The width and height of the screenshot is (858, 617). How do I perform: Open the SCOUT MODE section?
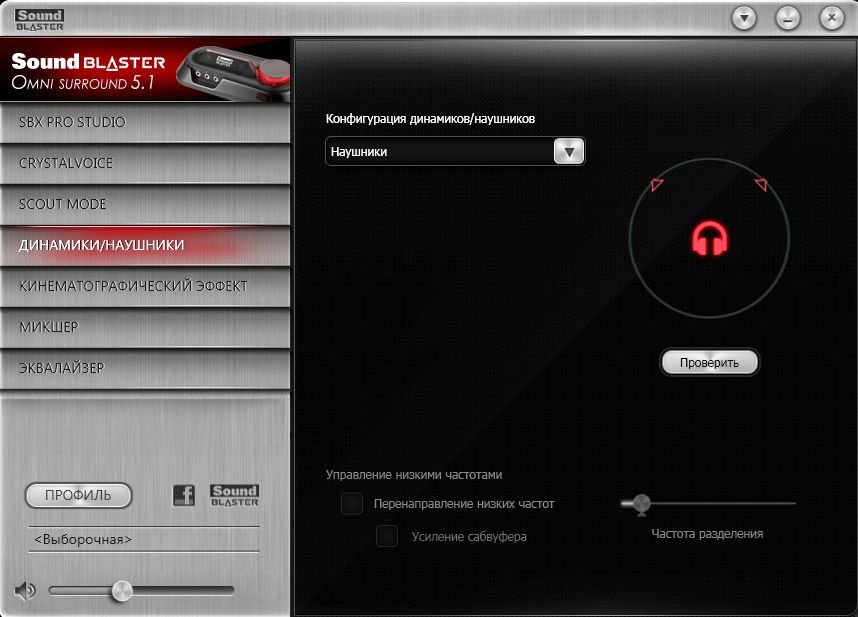pos(145,204)
